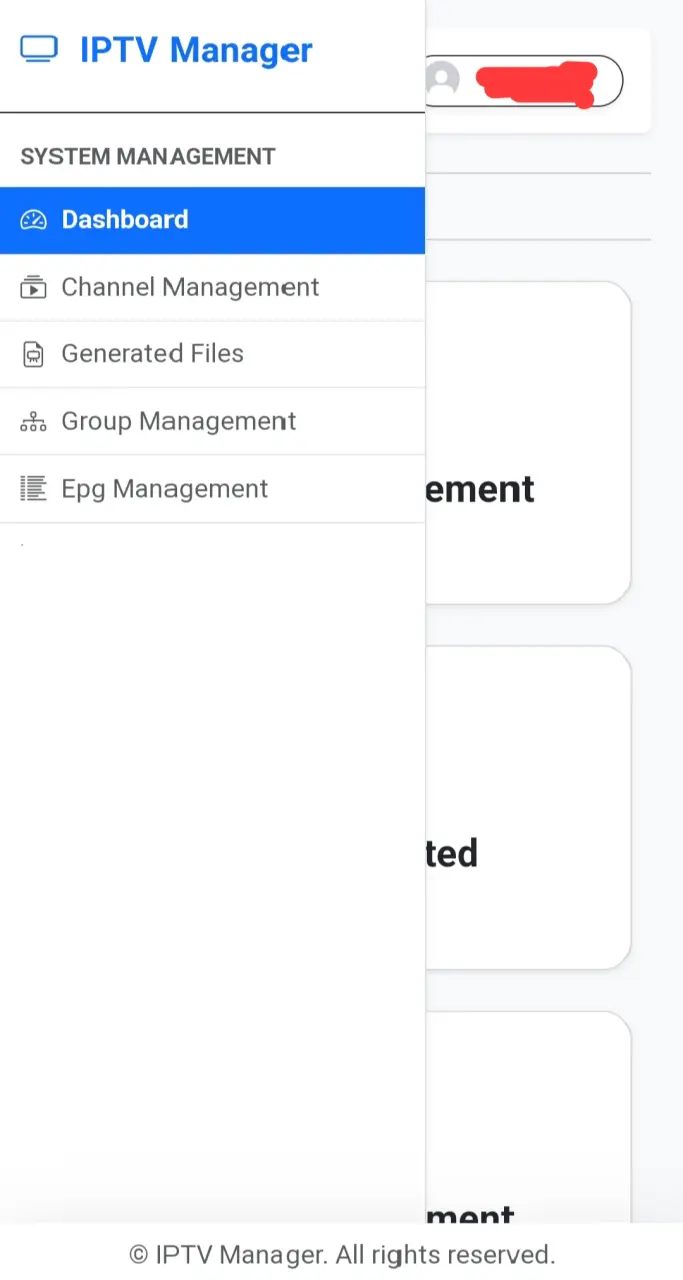Click the IPTV Manager monitor logo icon
The height and width of the screenshot is (1280, 683).
pyautogui.click(x=39, y=49)
